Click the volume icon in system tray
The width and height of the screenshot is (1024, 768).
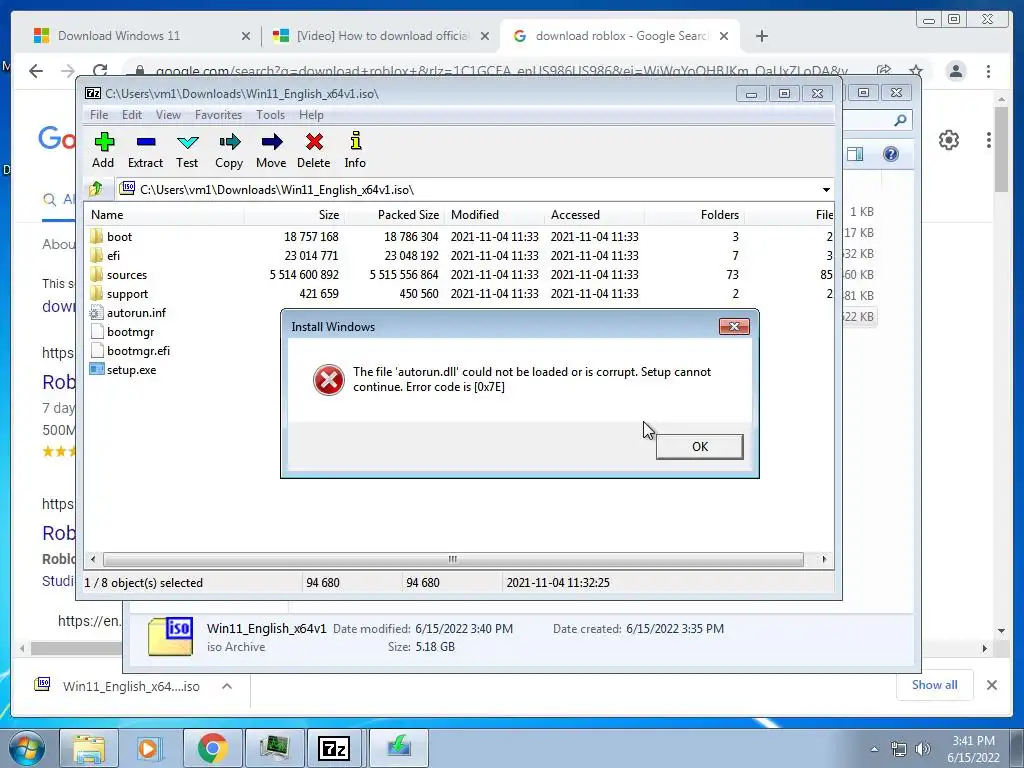(923, 749)
